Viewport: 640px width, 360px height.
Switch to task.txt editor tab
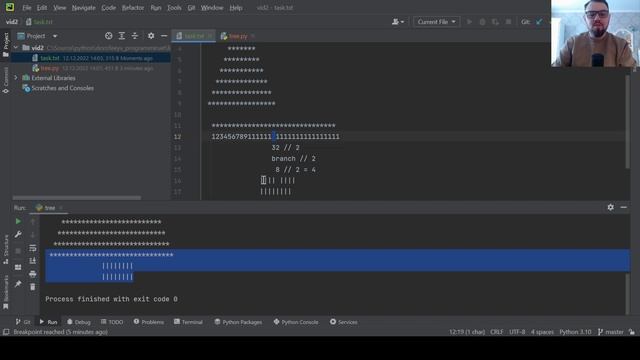coord(193,36)
